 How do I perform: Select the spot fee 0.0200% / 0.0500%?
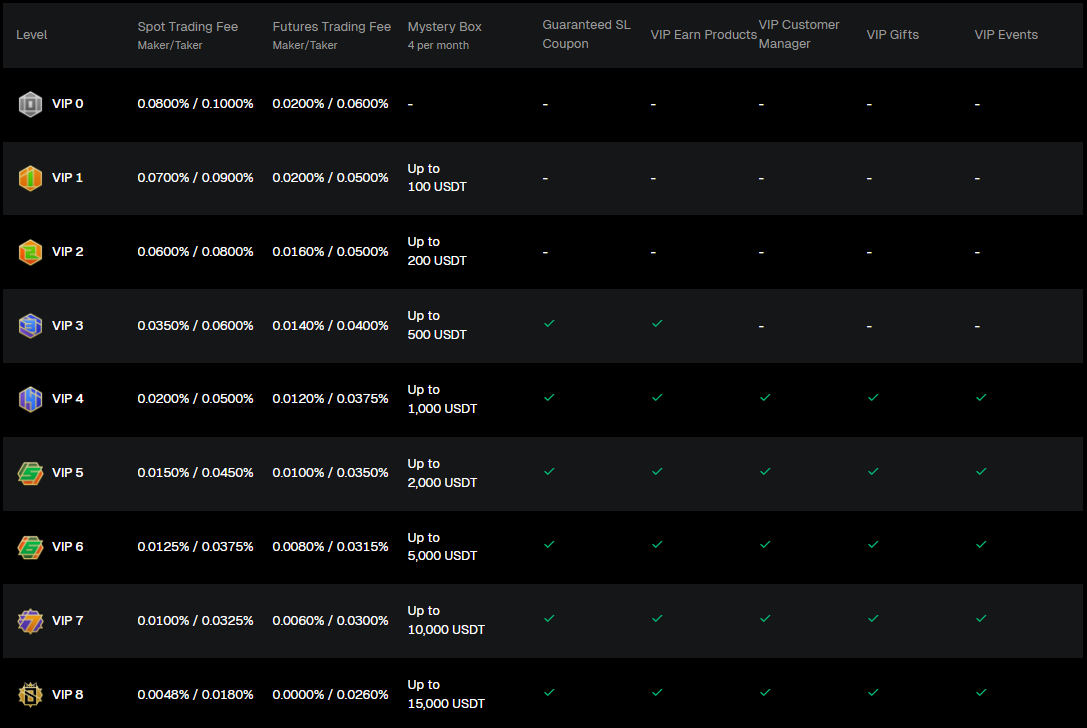pyautogui.click(x=195, y=399)
